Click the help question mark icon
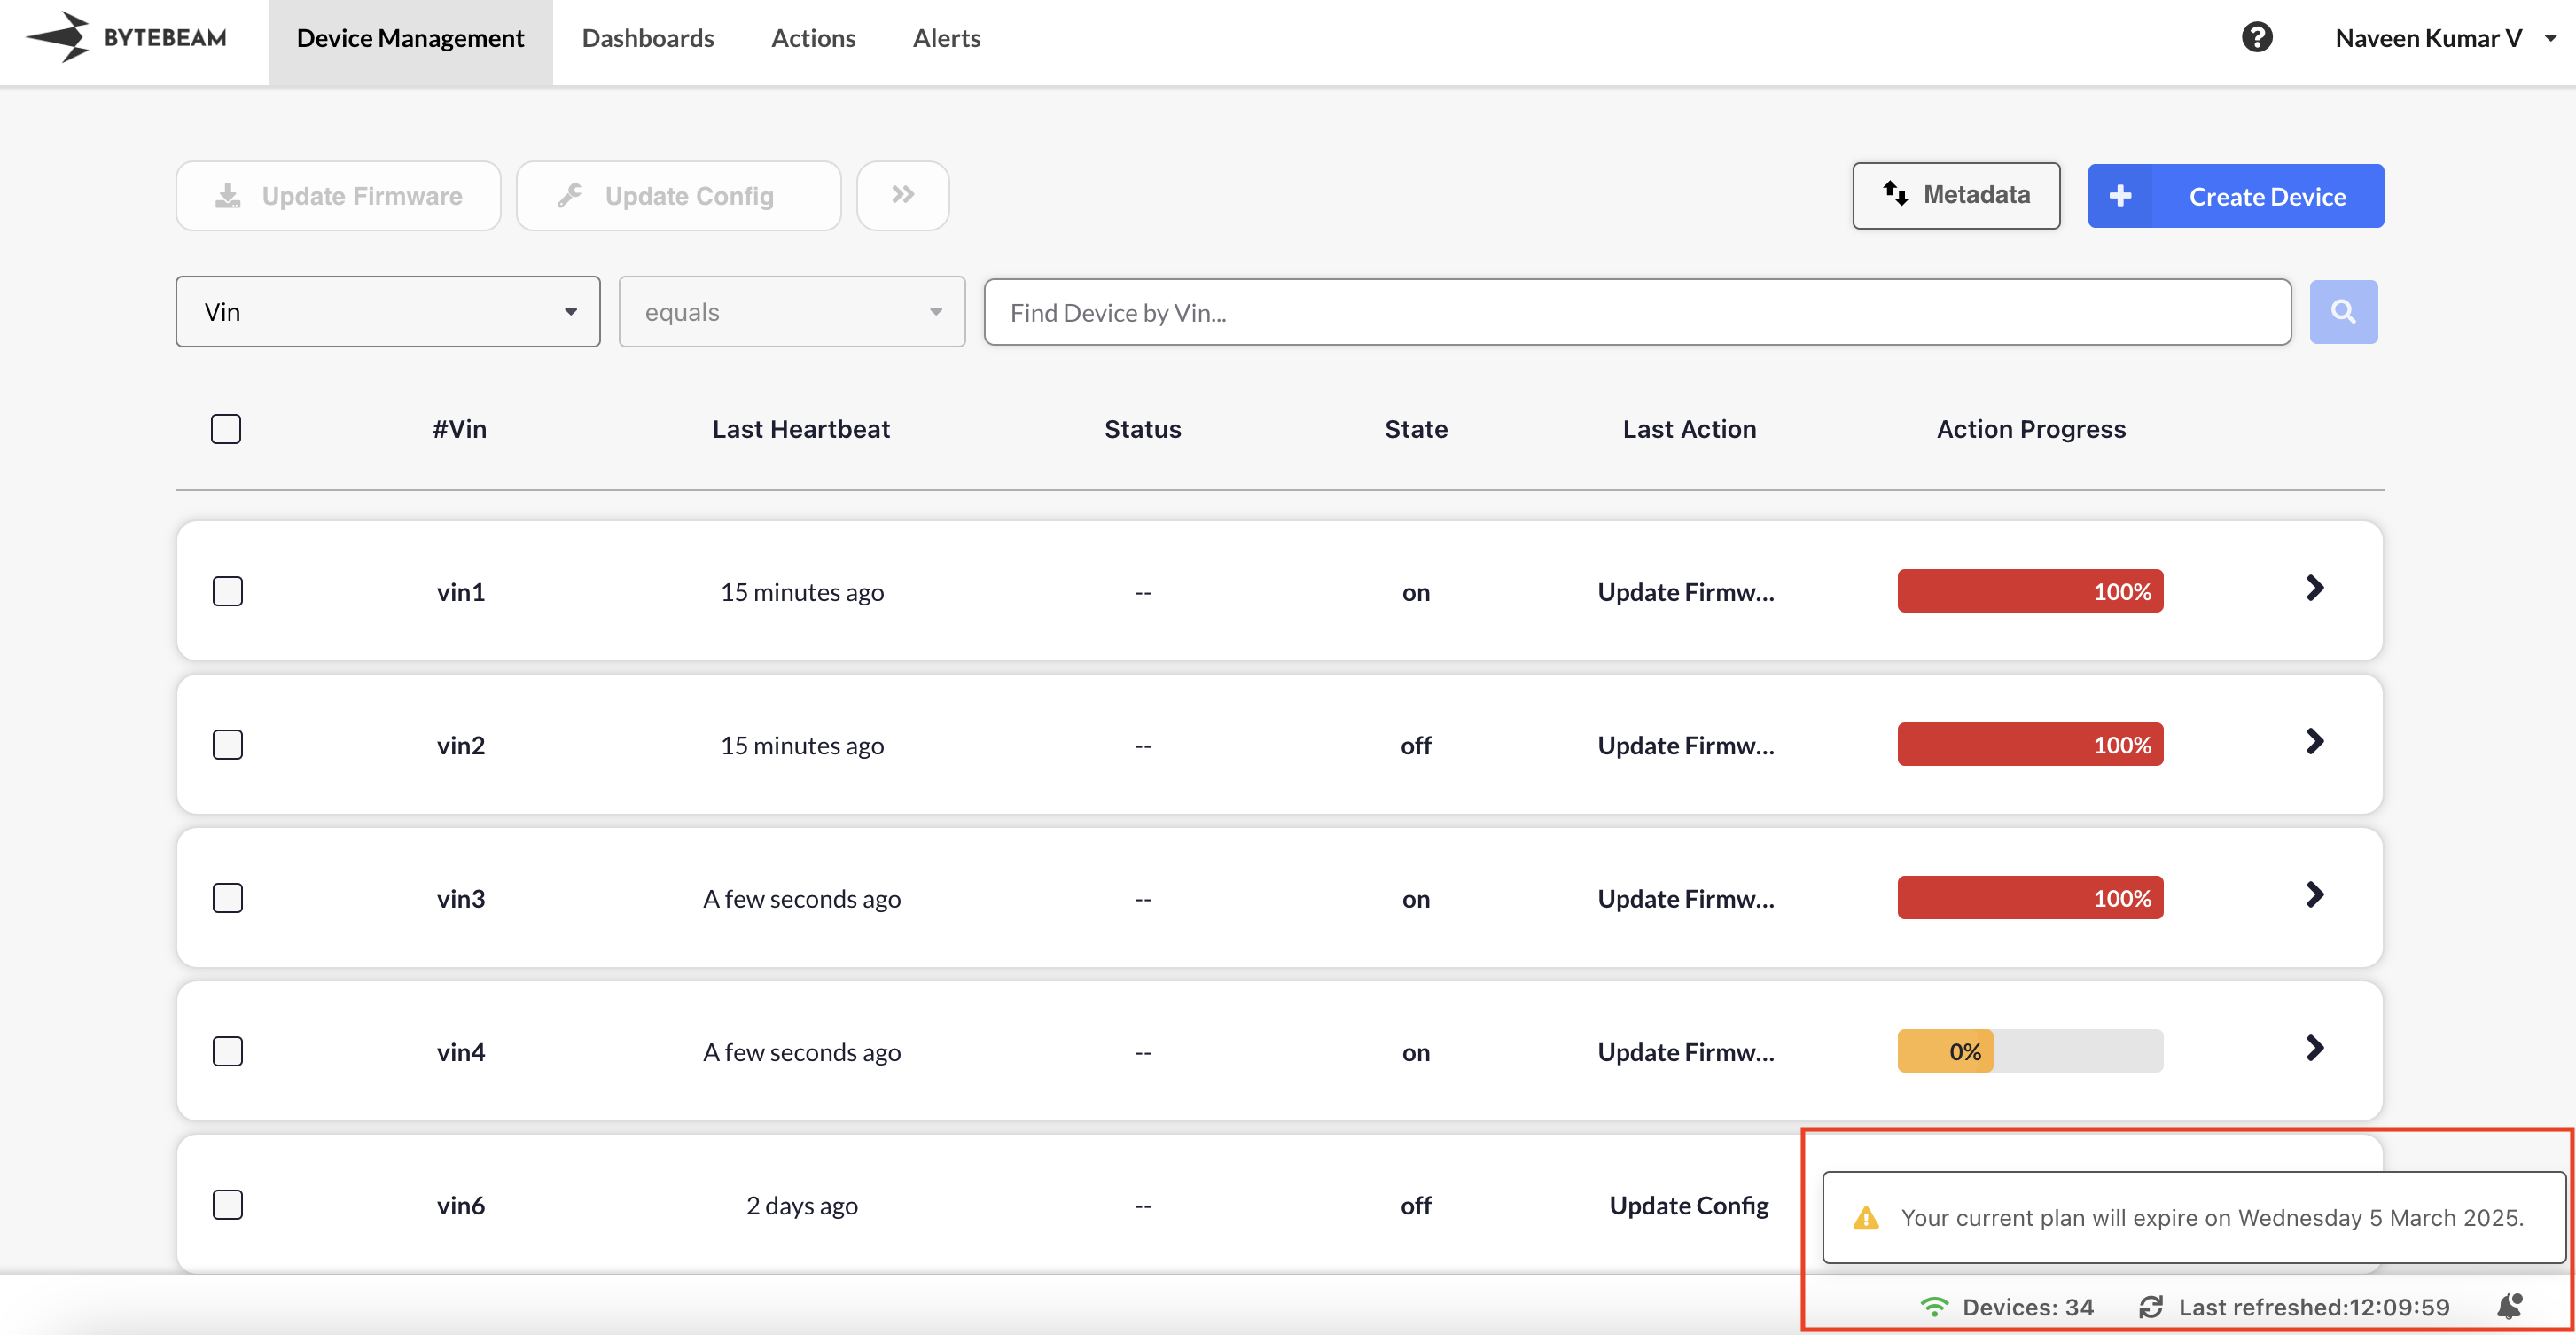Screen dimensions: 2576x1335 click(x=2256, y=38)
